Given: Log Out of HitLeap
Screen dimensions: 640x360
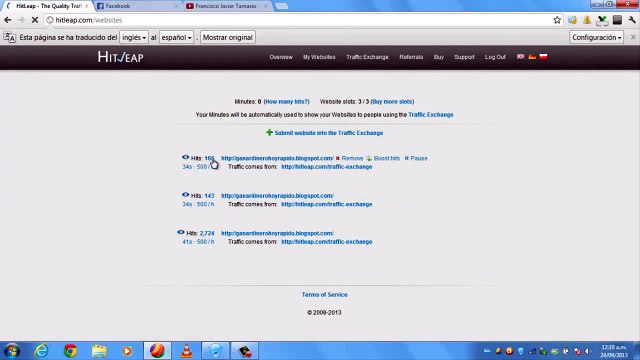Looking at the screenshot, I should pyautogui.click(x=495, y=57).
